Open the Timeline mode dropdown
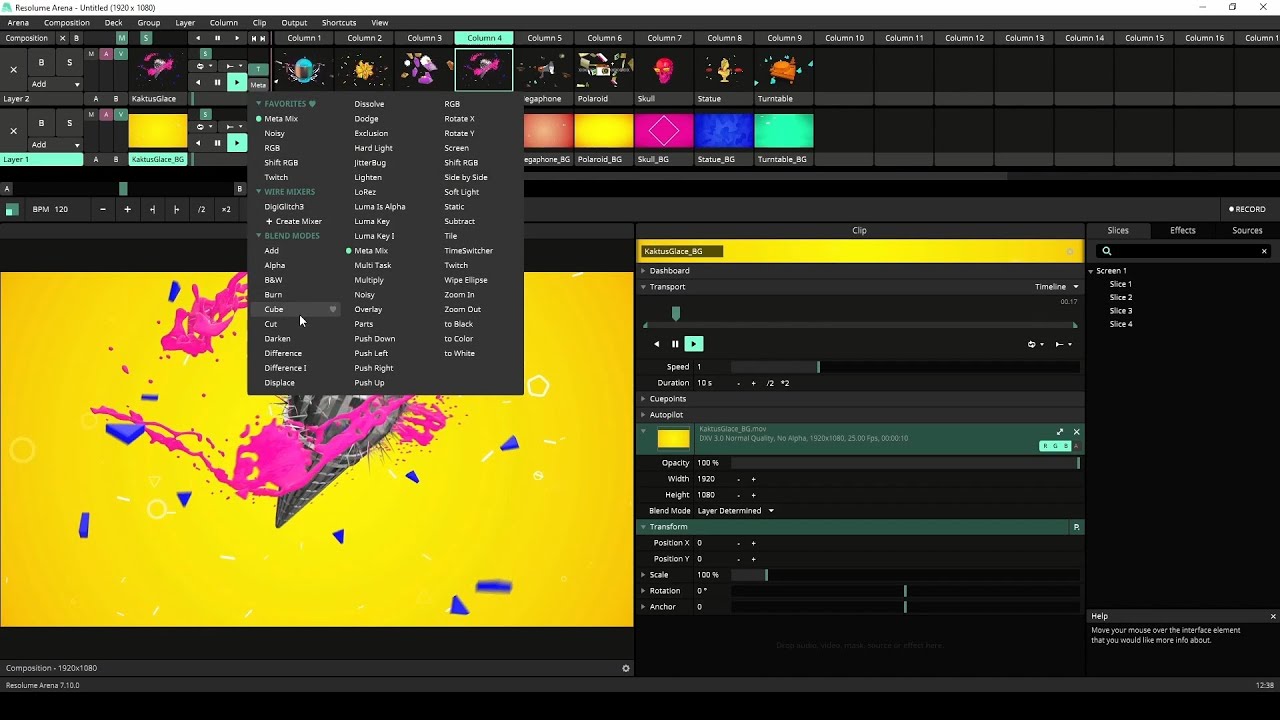 click(x=1053, y=286)
